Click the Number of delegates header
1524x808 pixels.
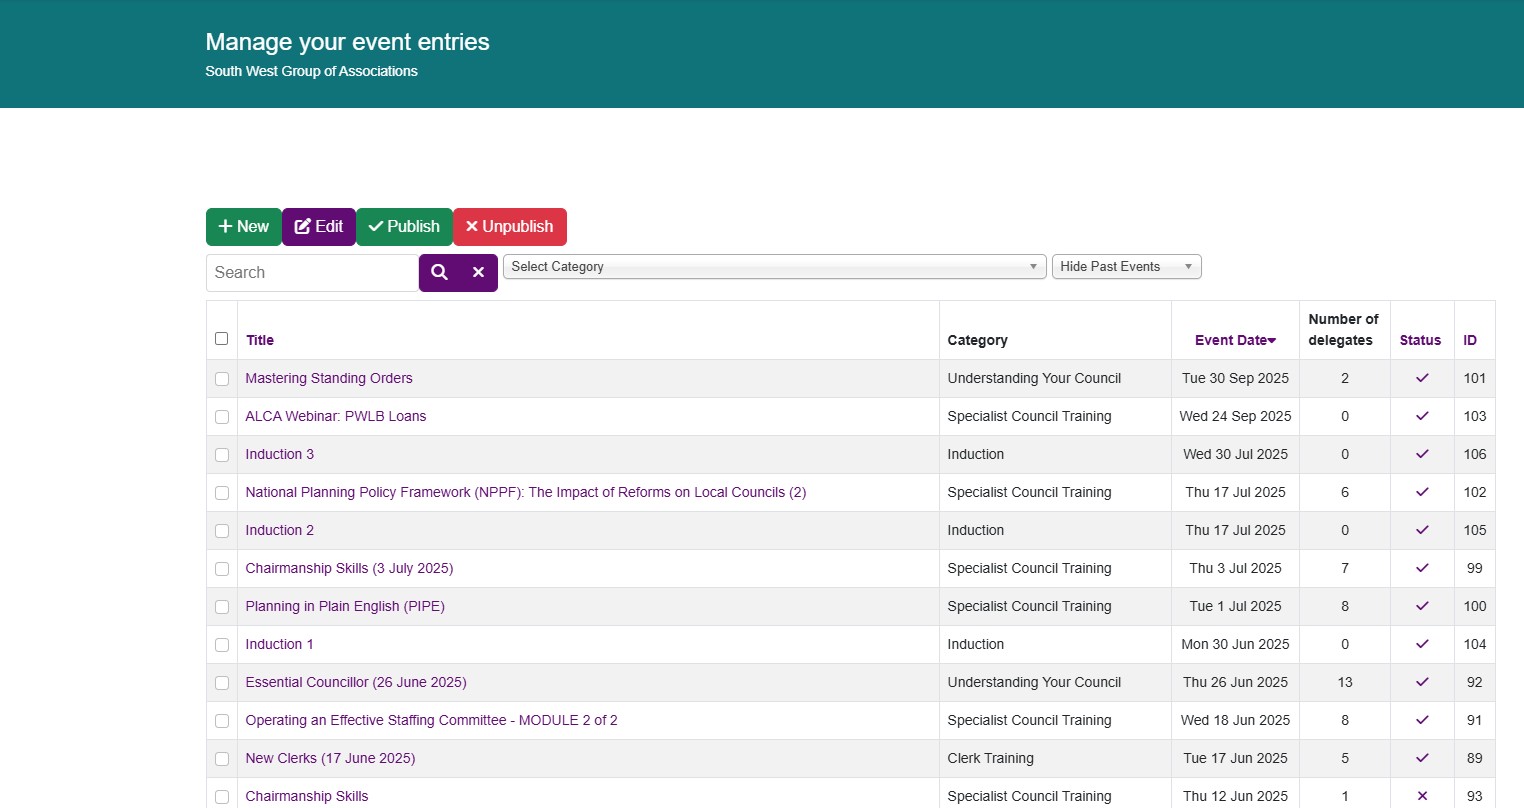1343,329
